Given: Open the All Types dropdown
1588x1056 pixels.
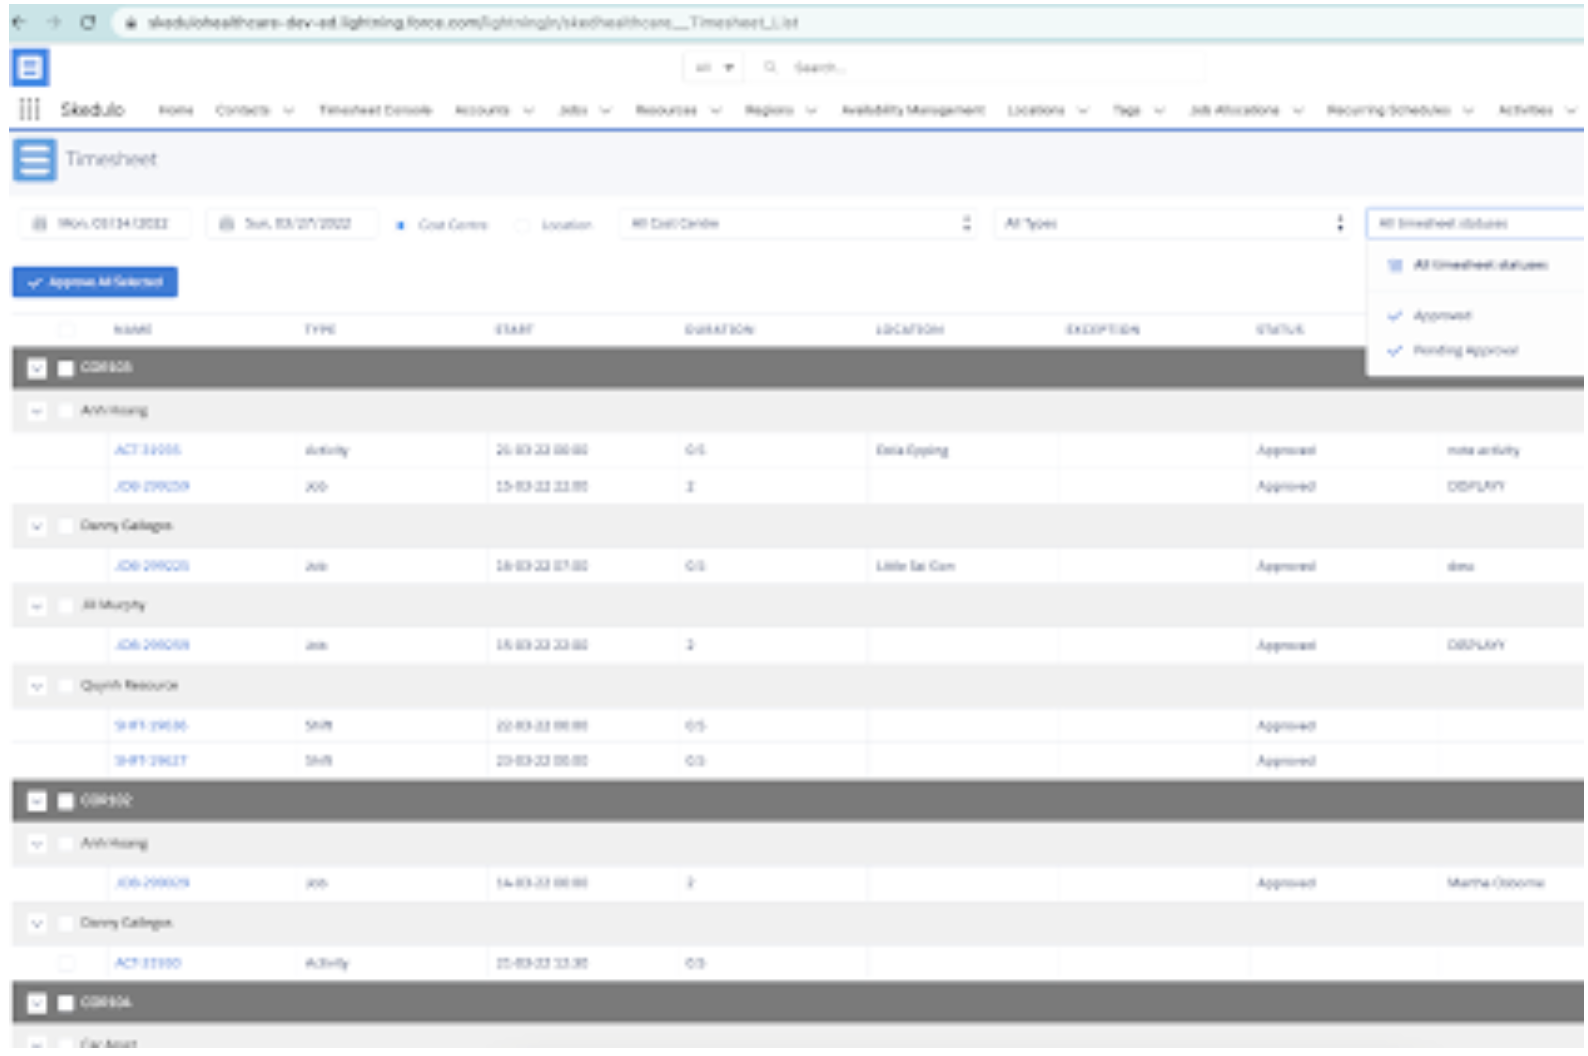Looking at the screenshot, I should [1172, 224].
